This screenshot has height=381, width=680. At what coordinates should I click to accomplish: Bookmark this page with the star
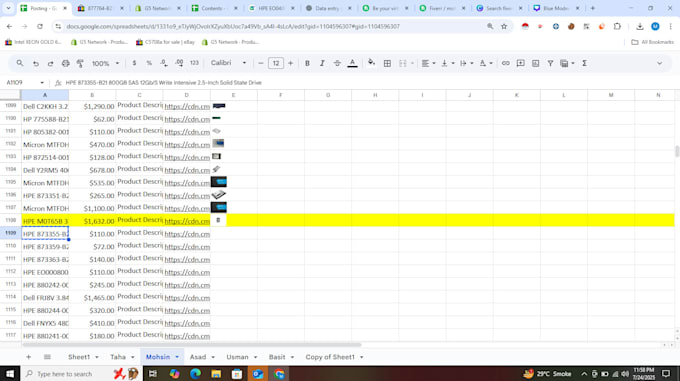[504, 26]
